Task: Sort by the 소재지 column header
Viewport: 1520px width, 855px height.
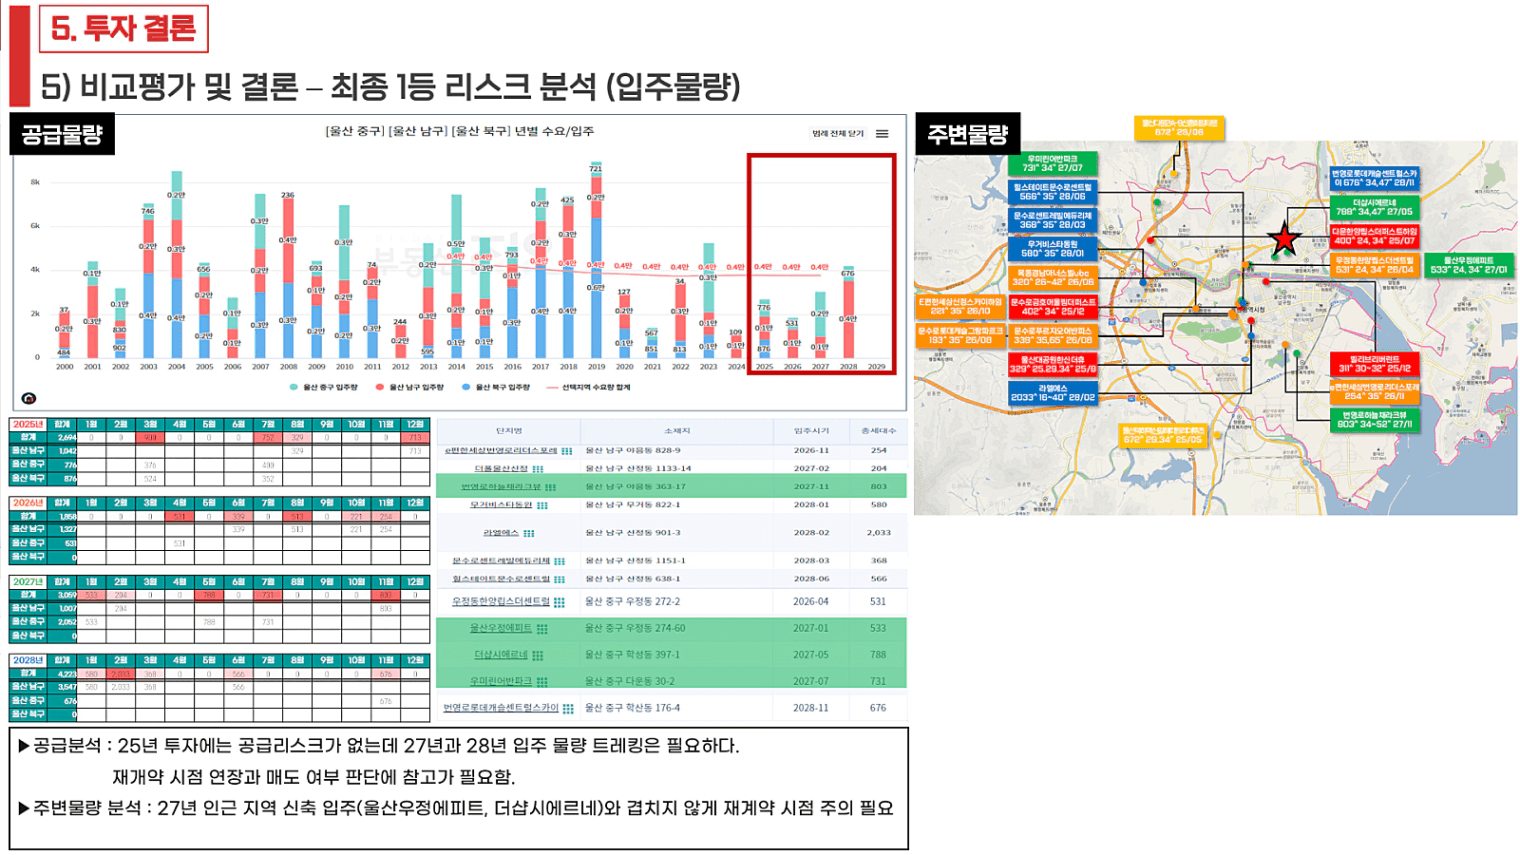Action: click(x=677, y=431)
